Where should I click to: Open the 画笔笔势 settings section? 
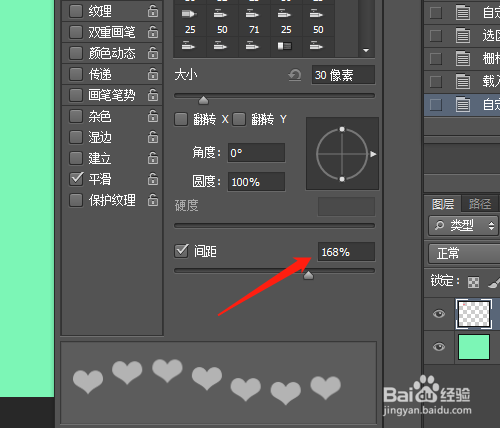click(x=112, y=95)
